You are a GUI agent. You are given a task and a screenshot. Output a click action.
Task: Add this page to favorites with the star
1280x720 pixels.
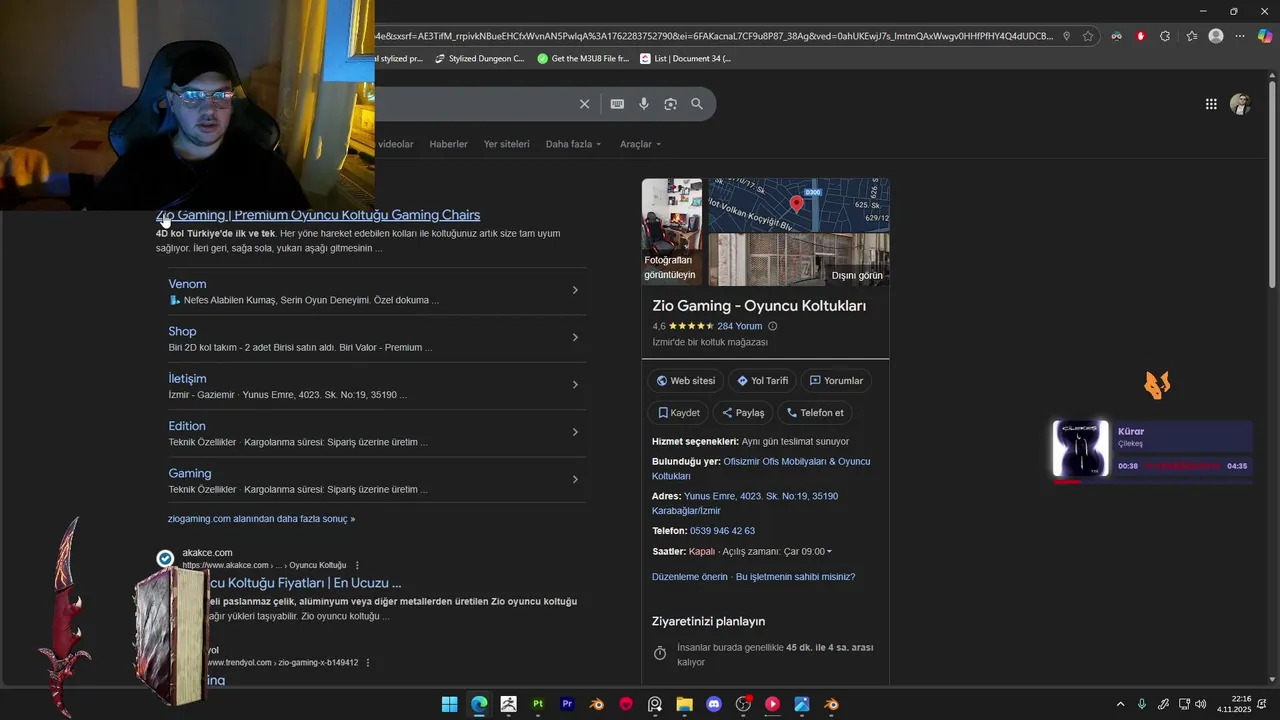[x=1088, y=36]
